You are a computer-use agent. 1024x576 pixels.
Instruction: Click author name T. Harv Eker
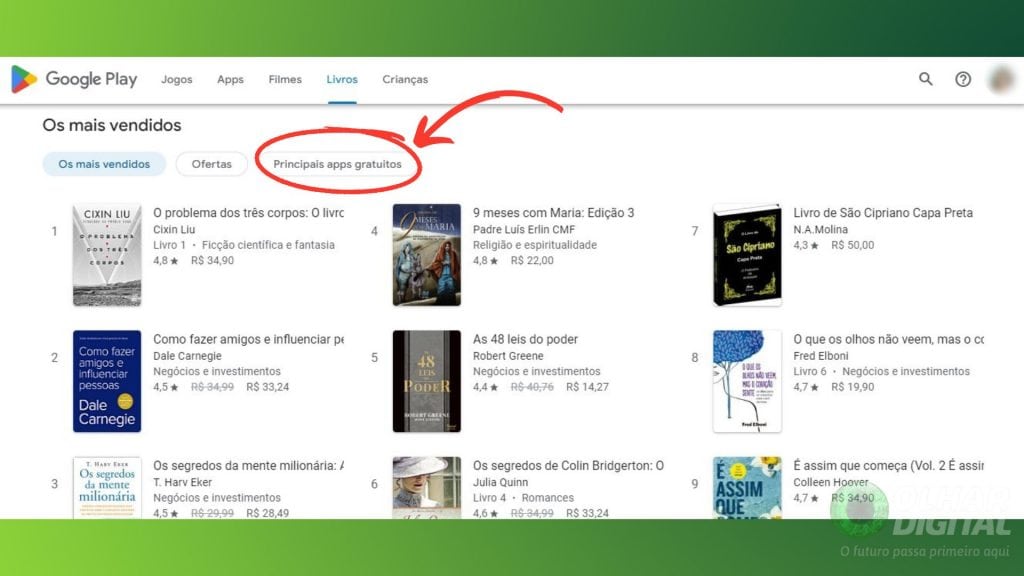182,483
